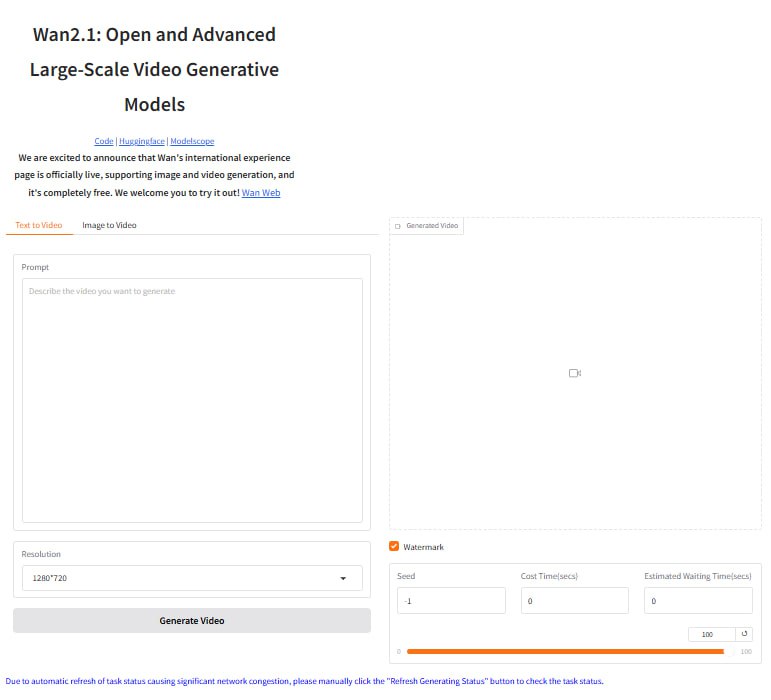
Task: Click the small Generated Video label icon
Action: [398, 226]
